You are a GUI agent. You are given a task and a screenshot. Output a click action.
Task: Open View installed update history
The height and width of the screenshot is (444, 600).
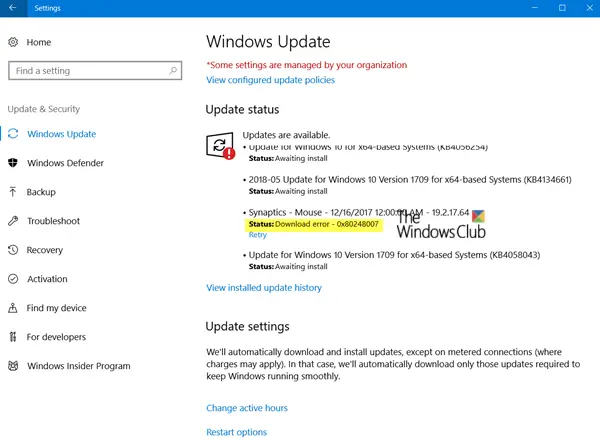264,288
